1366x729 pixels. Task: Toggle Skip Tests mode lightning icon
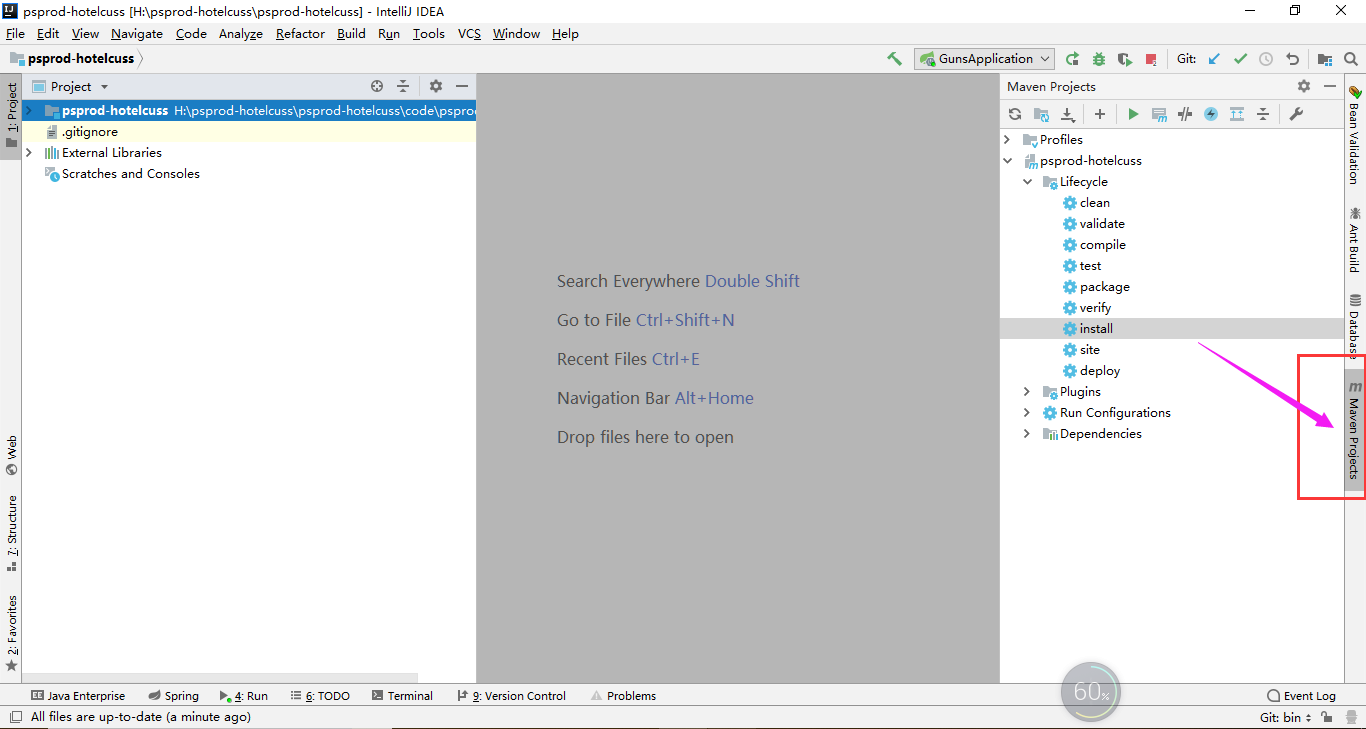(x=1211, y=114)
